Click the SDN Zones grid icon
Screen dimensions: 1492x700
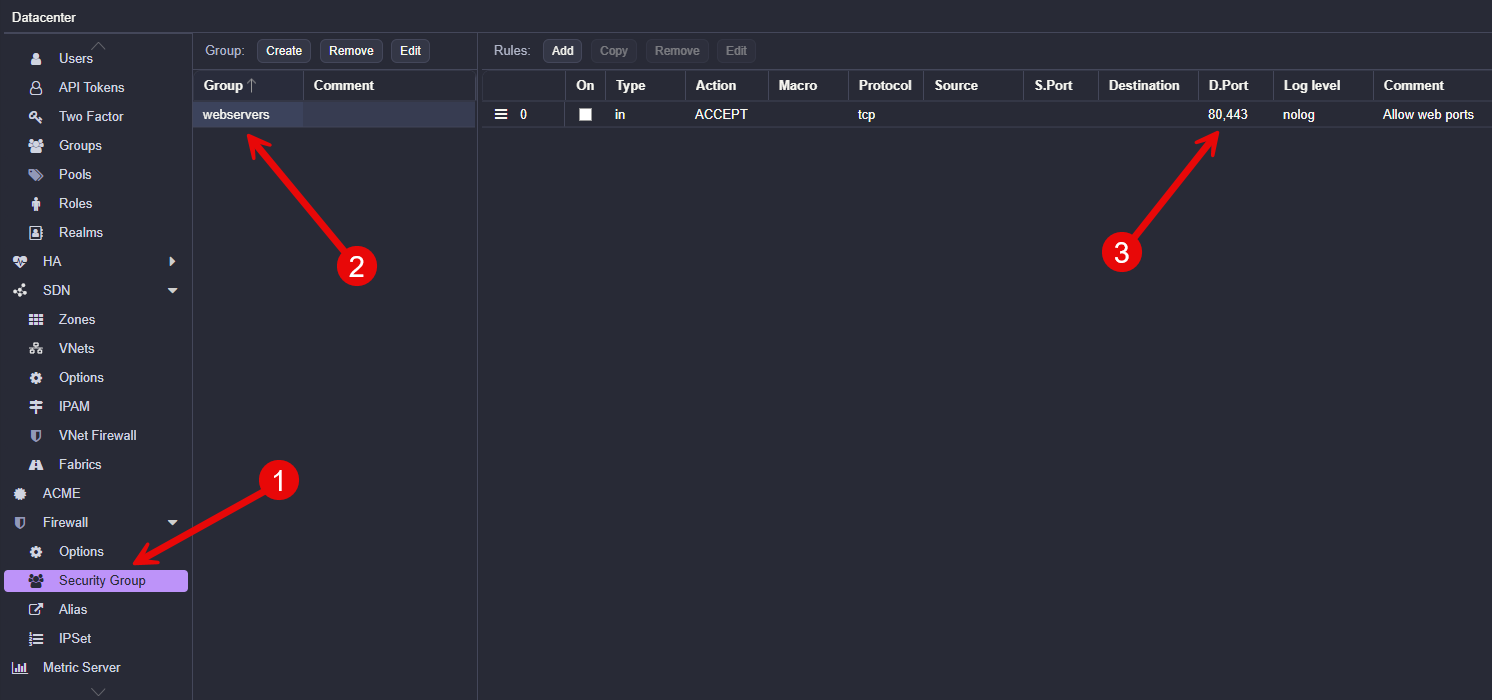[x=36, y=320]
